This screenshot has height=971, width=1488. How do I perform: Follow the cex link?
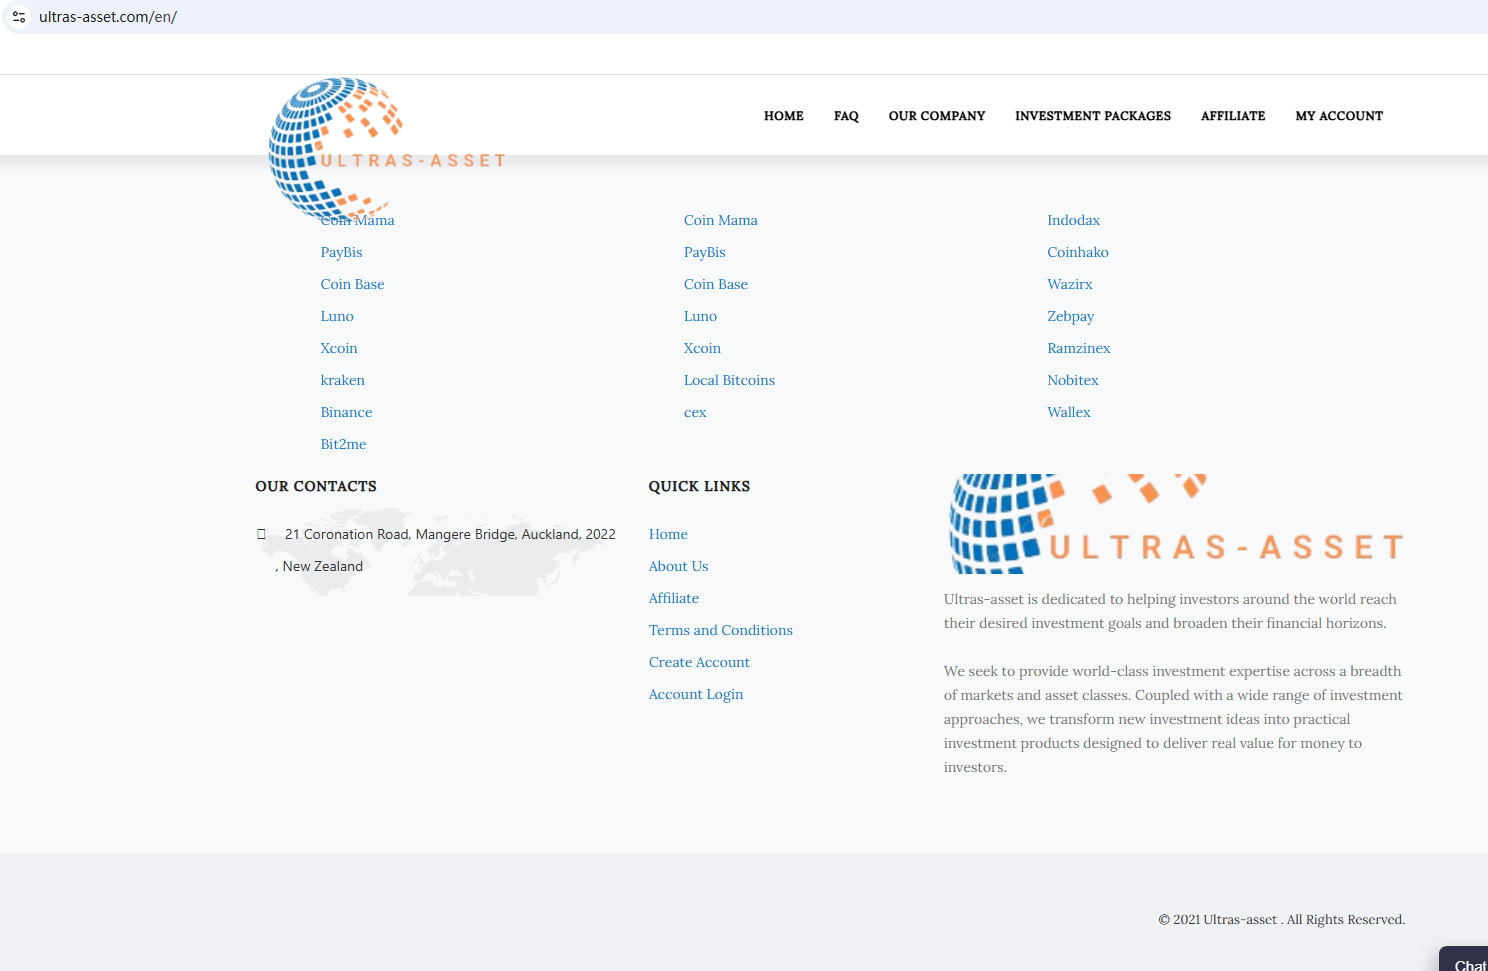point(695,412)
